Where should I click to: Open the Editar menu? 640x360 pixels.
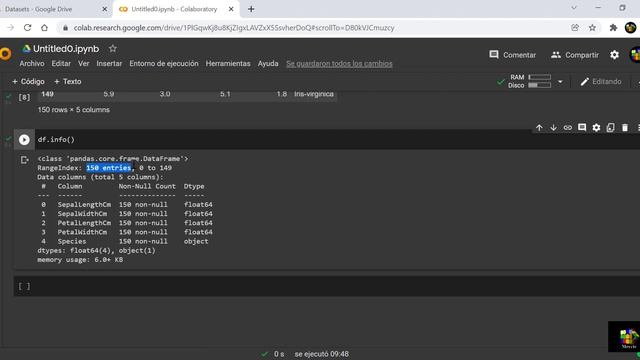point(61,64)
